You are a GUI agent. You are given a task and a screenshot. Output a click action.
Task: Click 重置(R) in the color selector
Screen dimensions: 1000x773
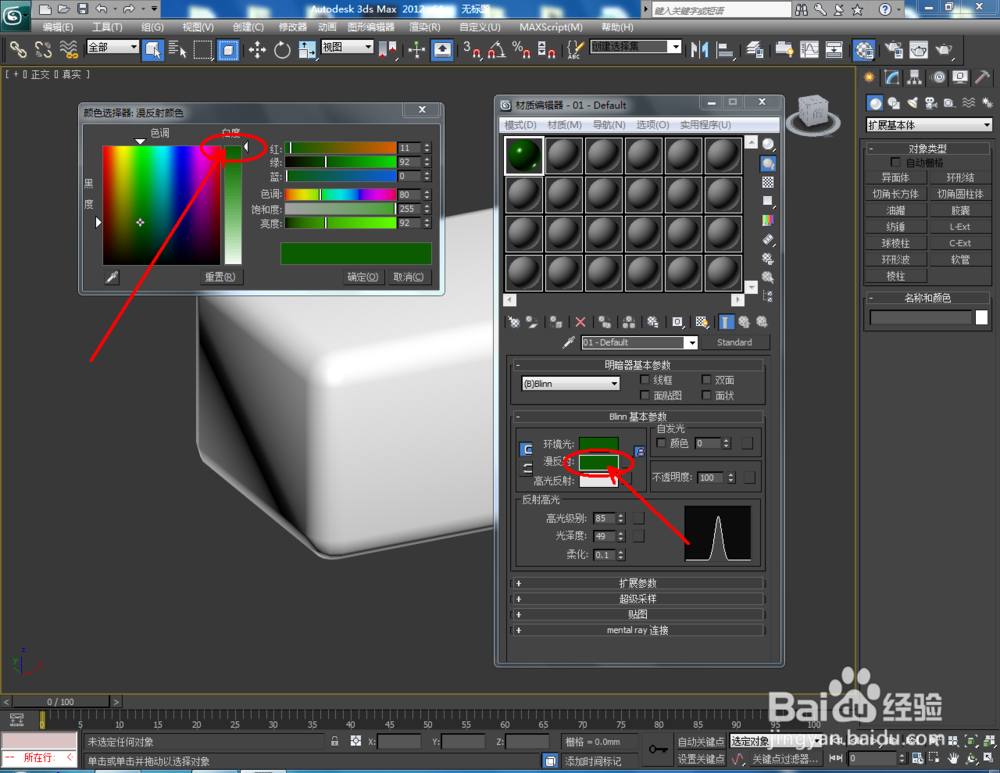[220, 277]
